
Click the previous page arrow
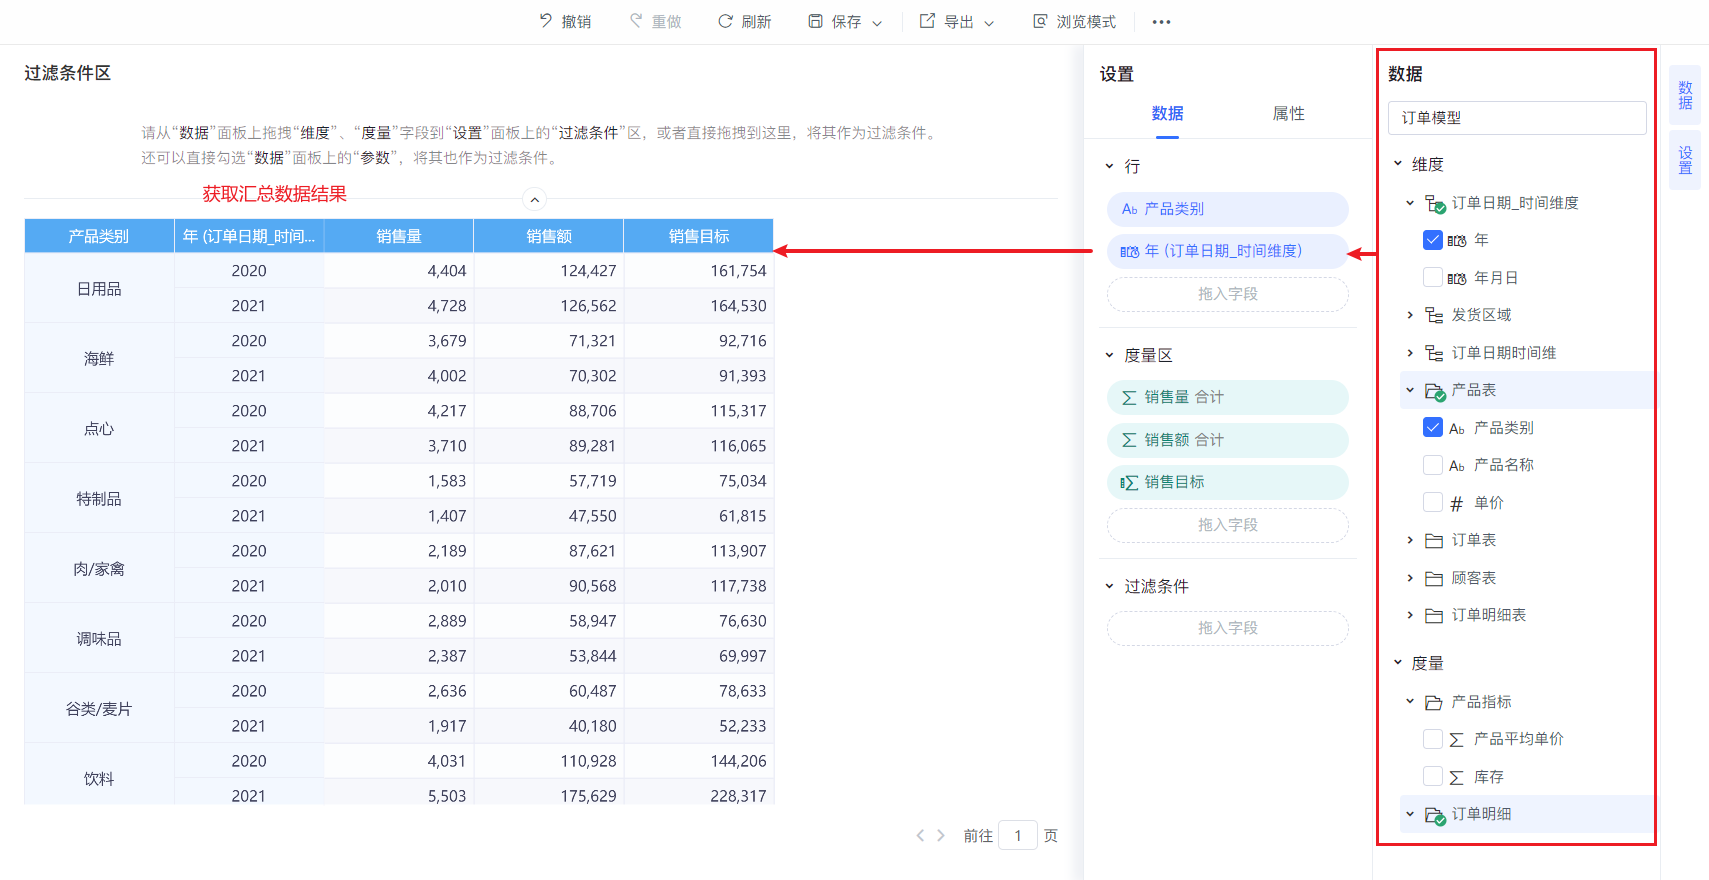920,835
